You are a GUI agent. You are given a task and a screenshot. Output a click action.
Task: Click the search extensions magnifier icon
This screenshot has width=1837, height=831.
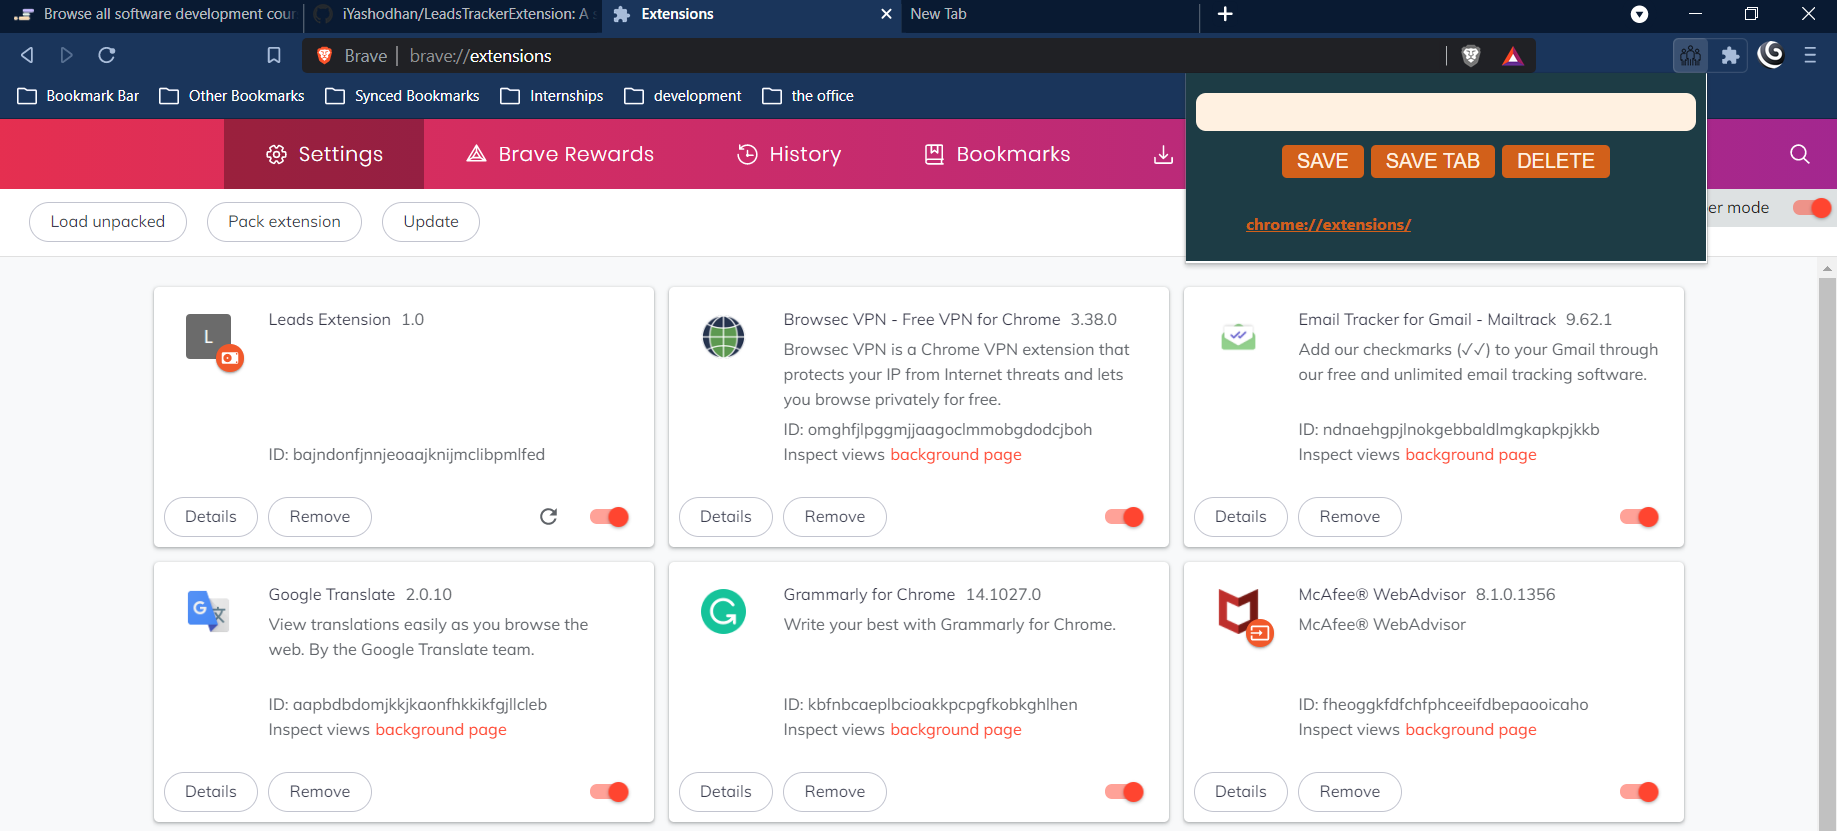click(1800, 154)
